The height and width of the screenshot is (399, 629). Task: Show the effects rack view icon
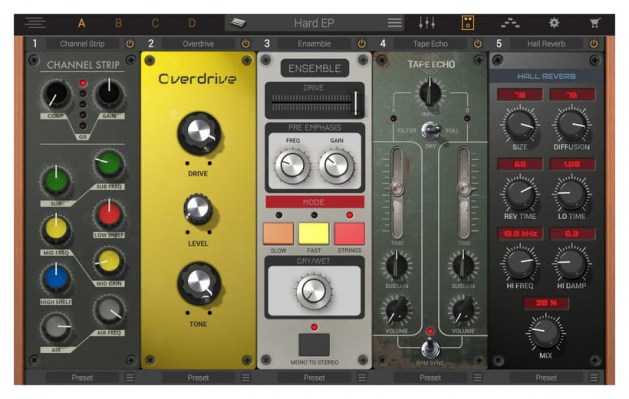coord(468,23)
